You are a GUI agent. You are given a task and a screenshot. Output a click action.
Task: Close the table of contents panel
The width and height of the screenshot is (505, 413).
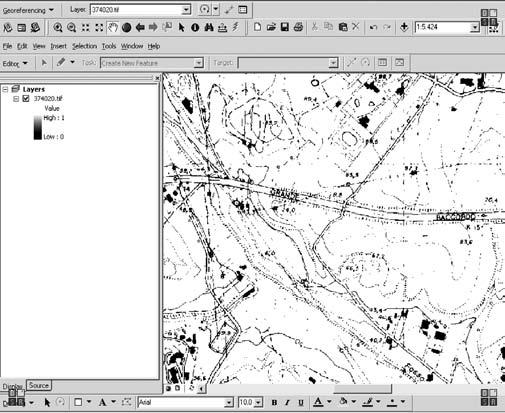point(157,78)
